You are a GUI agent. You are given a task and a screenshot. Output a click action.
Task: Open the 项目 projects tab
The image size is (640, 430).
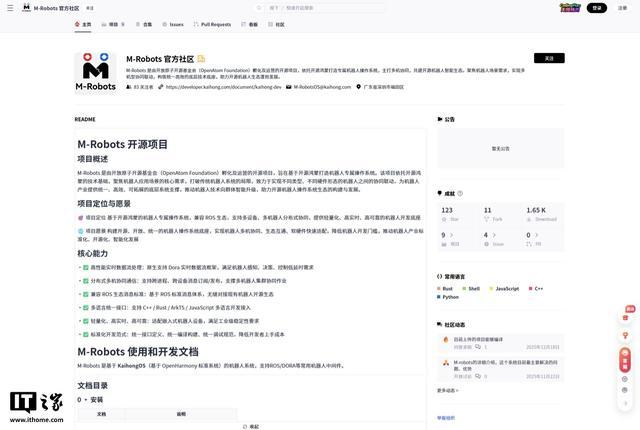pyautogui.click(x=113, y=24)
